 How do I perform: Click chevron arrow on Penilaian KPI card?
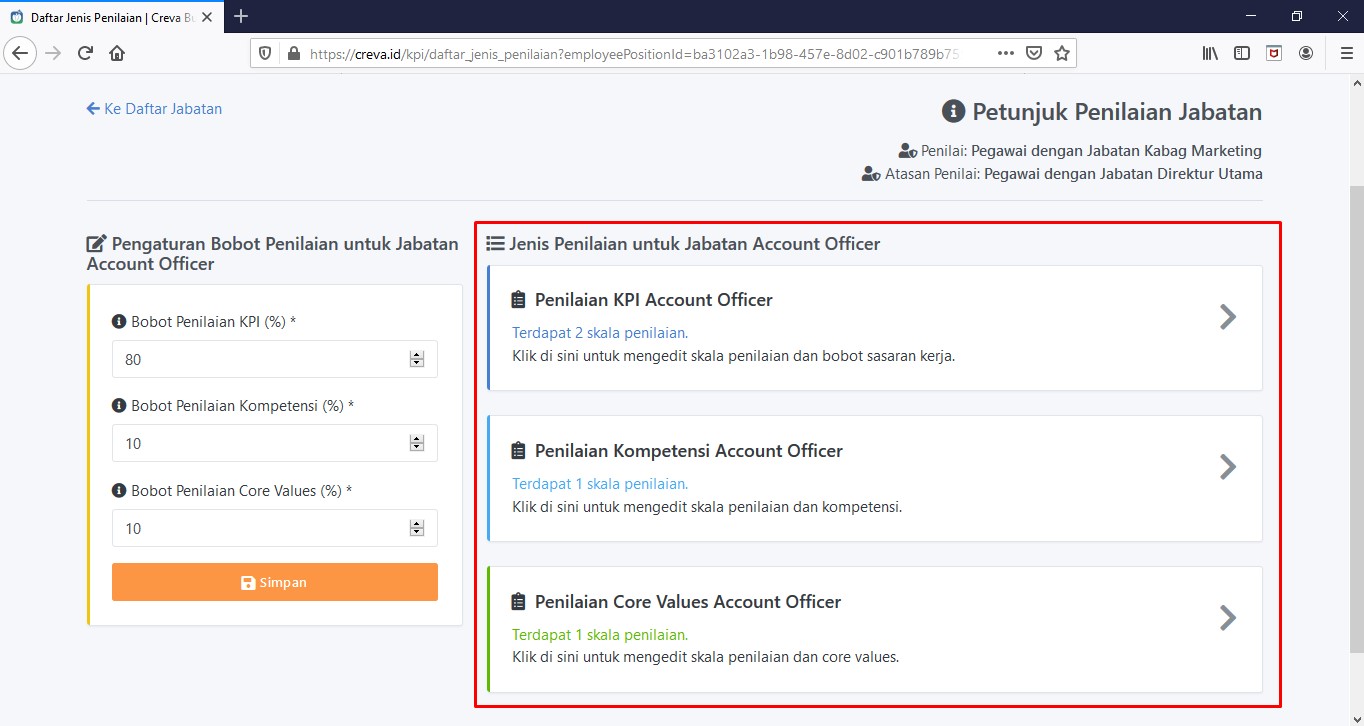click(x=1229, y=317)
